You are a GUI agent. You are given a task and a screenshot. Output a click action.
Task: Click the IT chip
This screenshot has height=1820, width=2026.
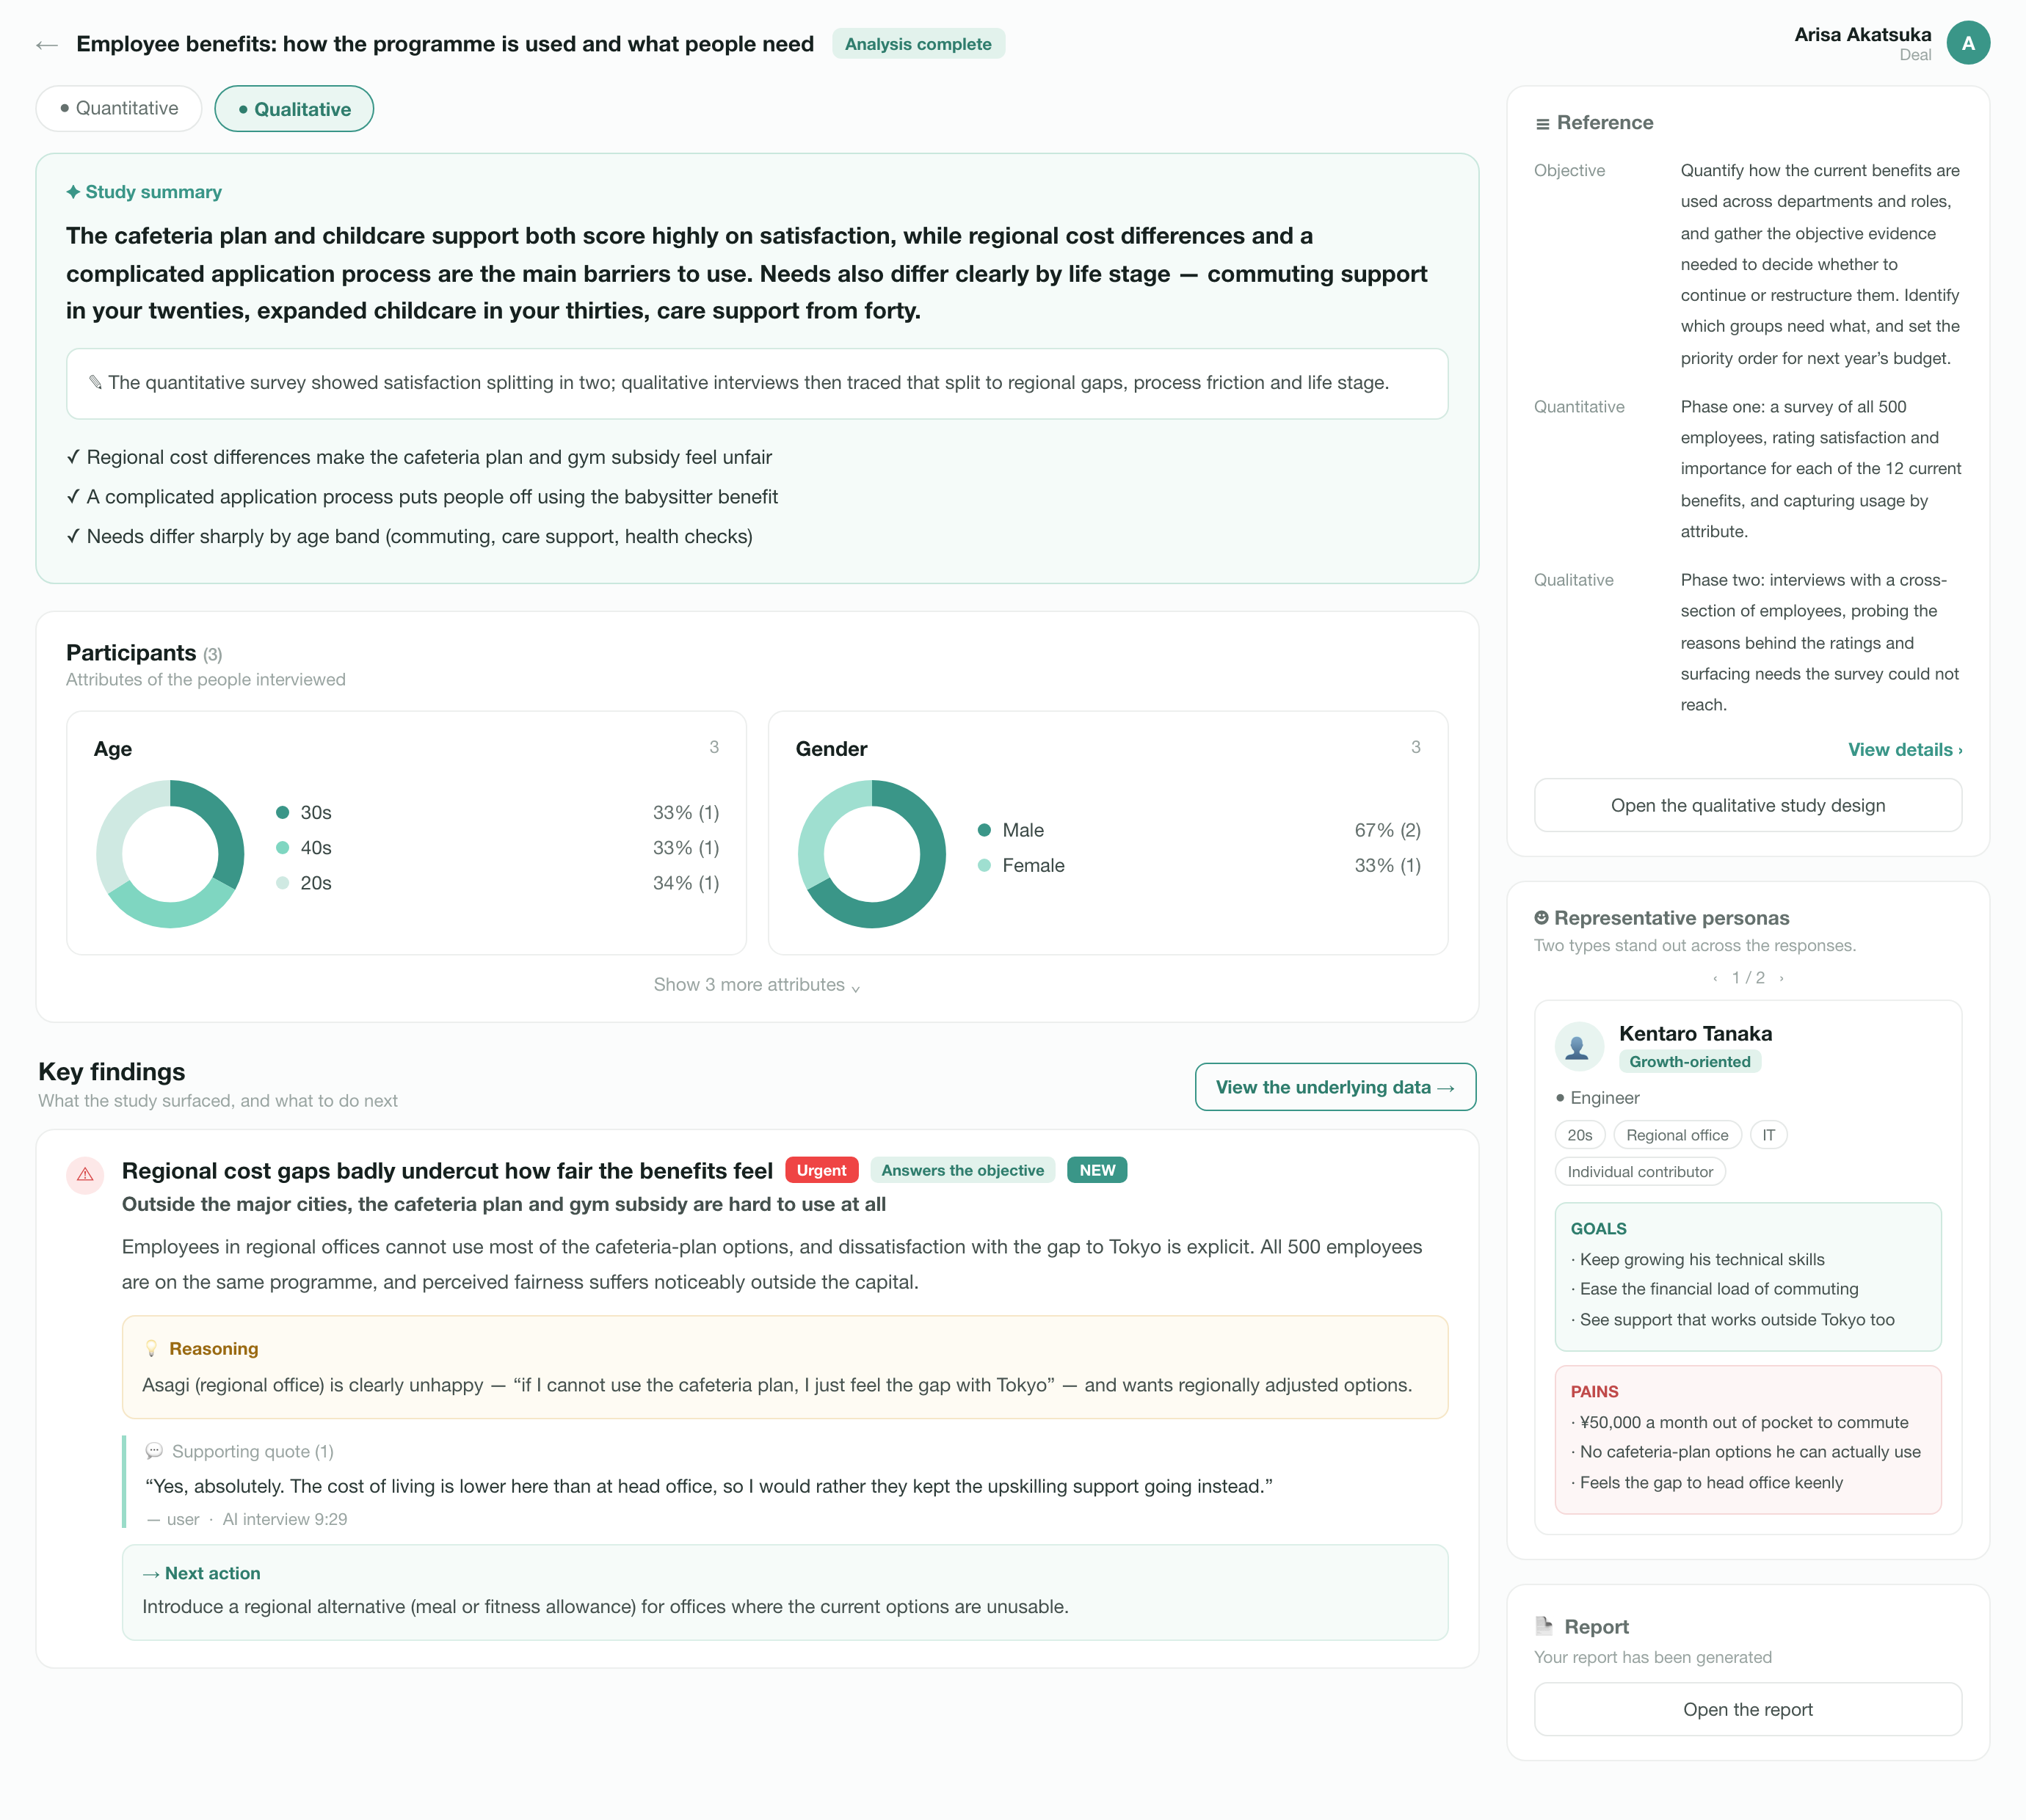coord(1768,1135)
